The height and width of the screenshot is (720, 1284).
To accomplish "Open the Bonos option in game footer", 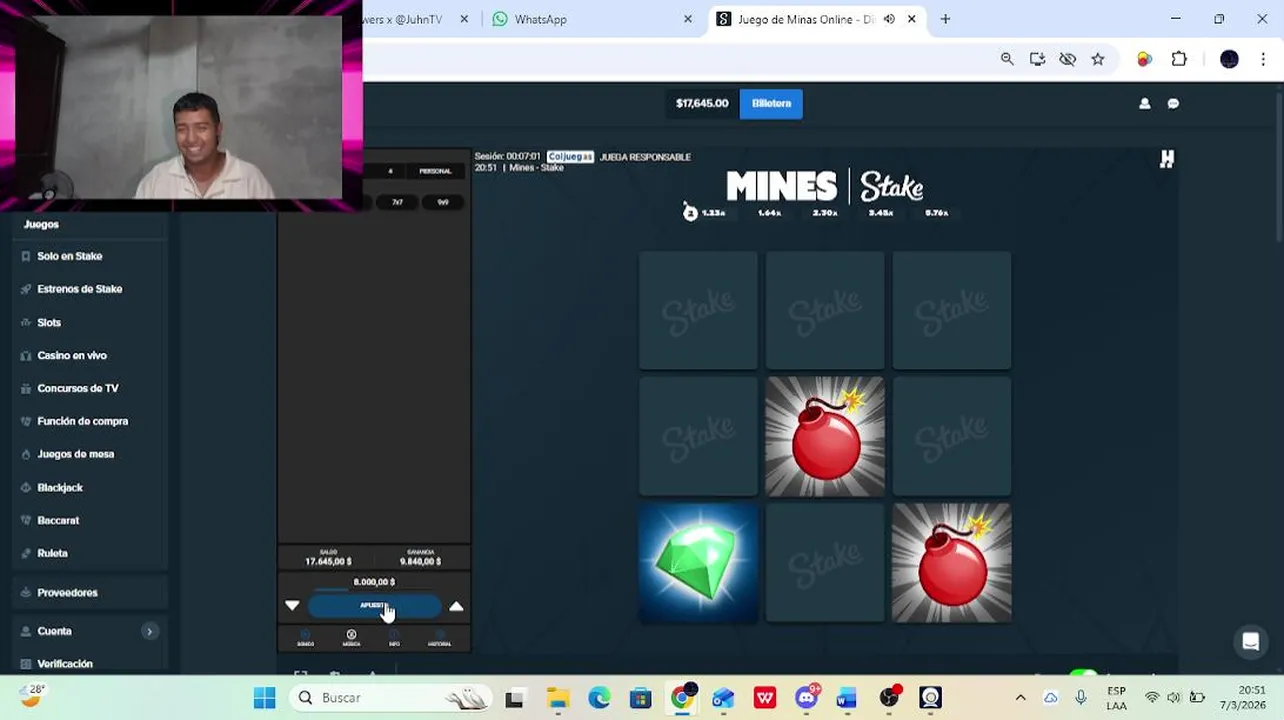I will coord(306,638).
